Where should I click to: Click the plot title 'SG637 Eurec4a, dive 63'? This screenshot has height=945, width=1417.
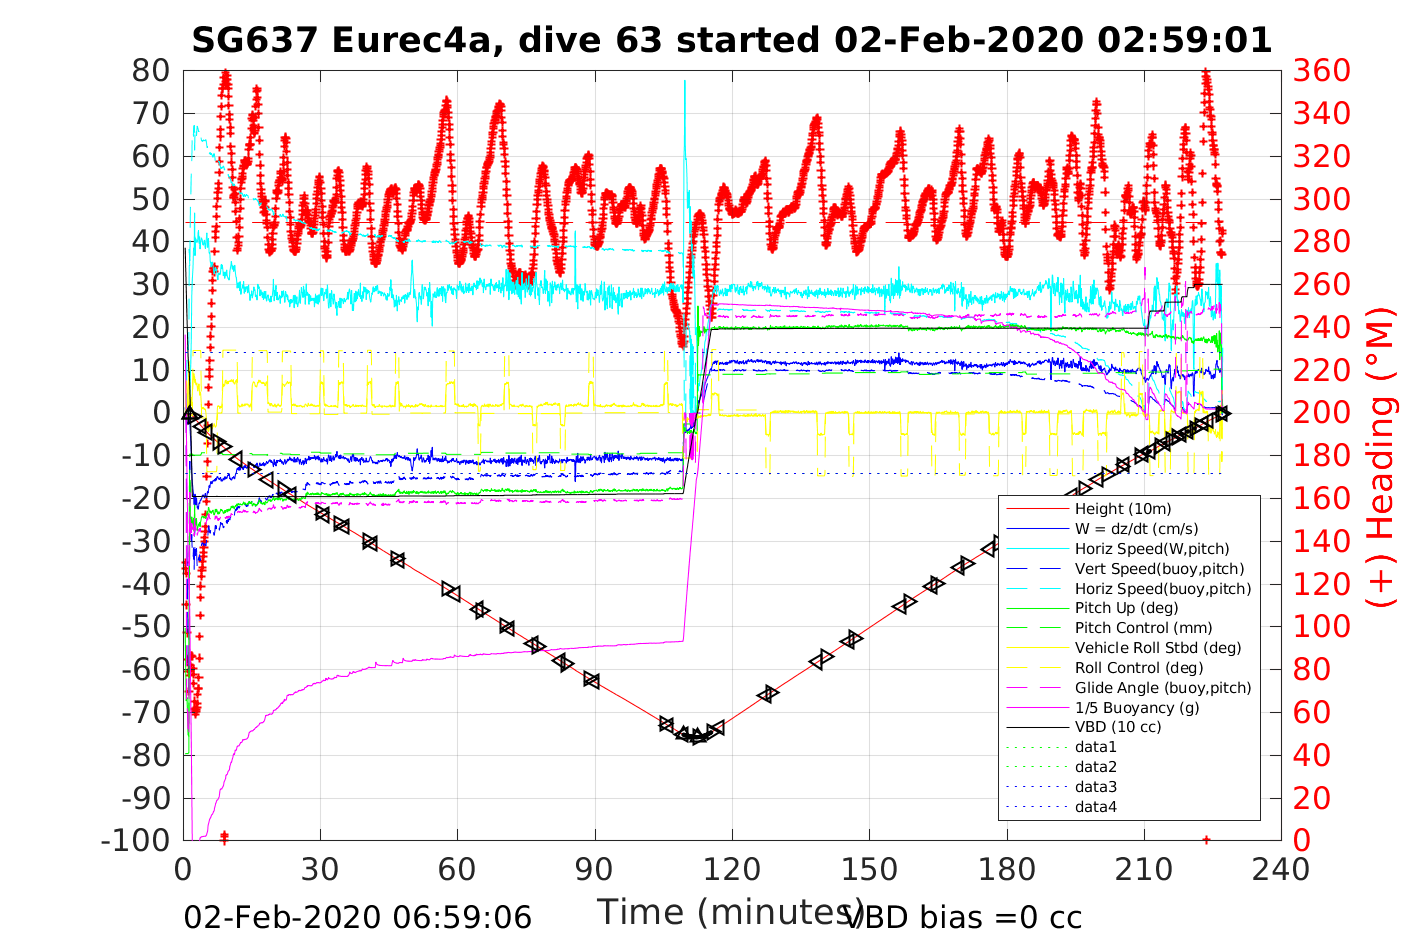click(x=429, y=40)
